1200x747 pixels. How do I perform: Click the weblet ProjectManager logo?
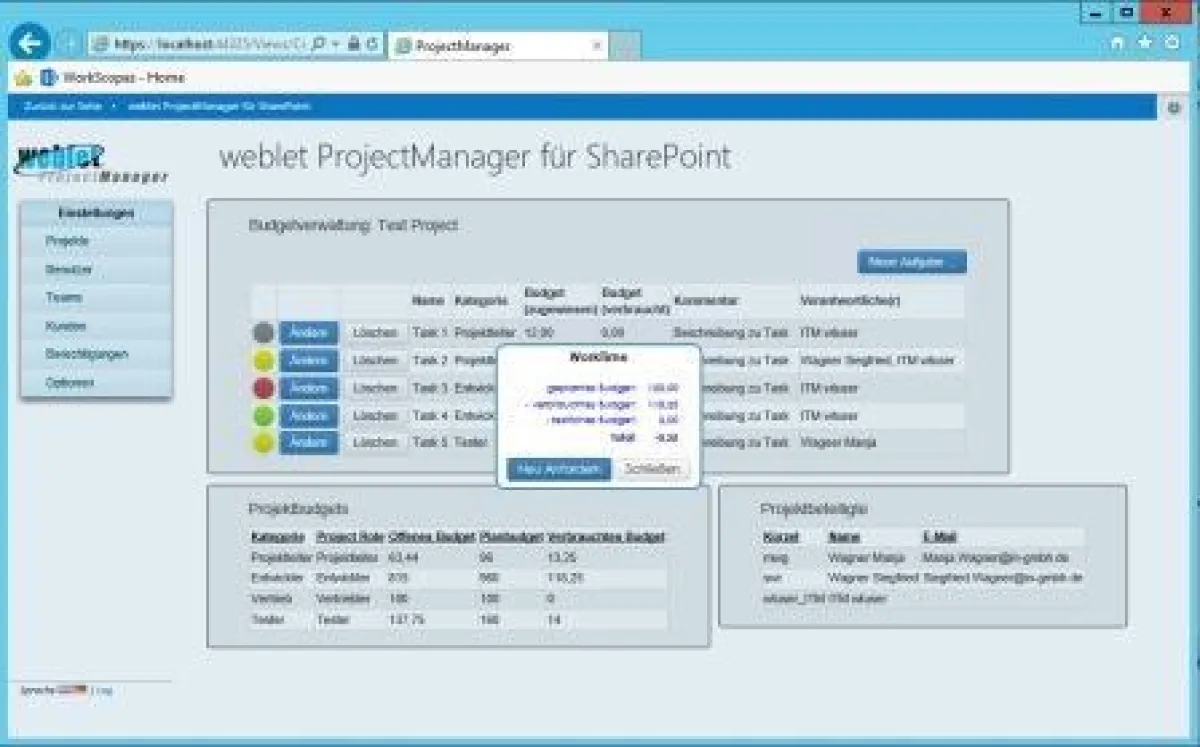[92, 164]
